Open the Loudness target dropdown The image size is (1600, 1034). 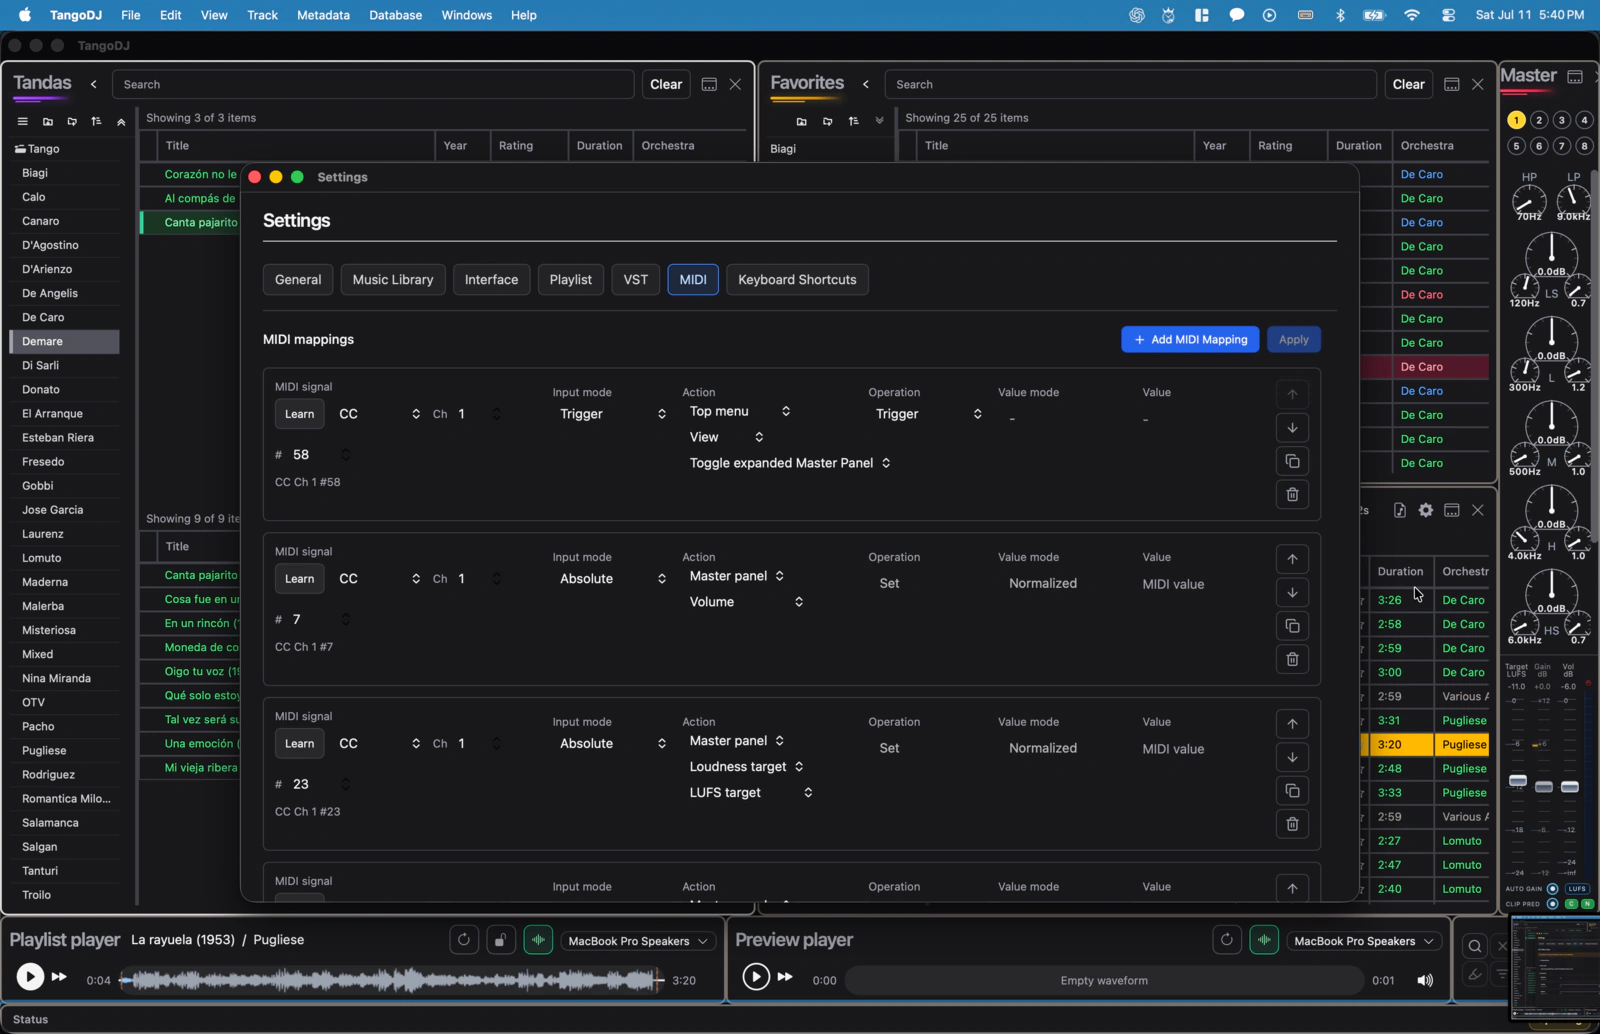[746, 767]
